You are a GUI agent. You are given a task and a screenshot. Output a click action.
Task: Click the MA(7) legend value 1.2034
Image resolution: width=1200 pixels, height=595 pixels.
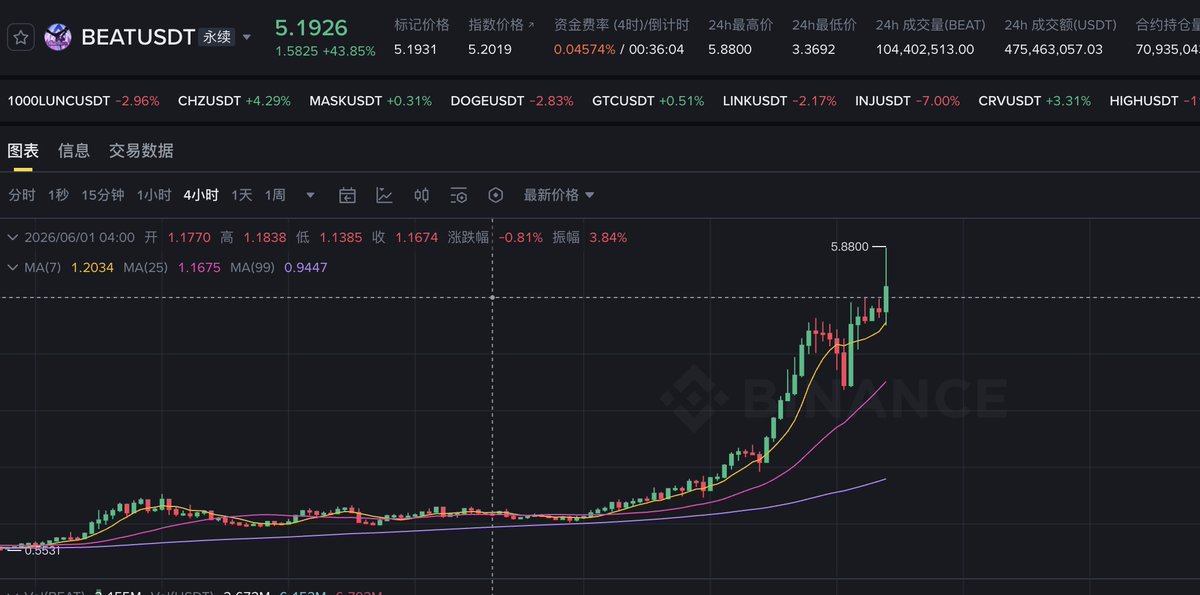click(93, 267)
